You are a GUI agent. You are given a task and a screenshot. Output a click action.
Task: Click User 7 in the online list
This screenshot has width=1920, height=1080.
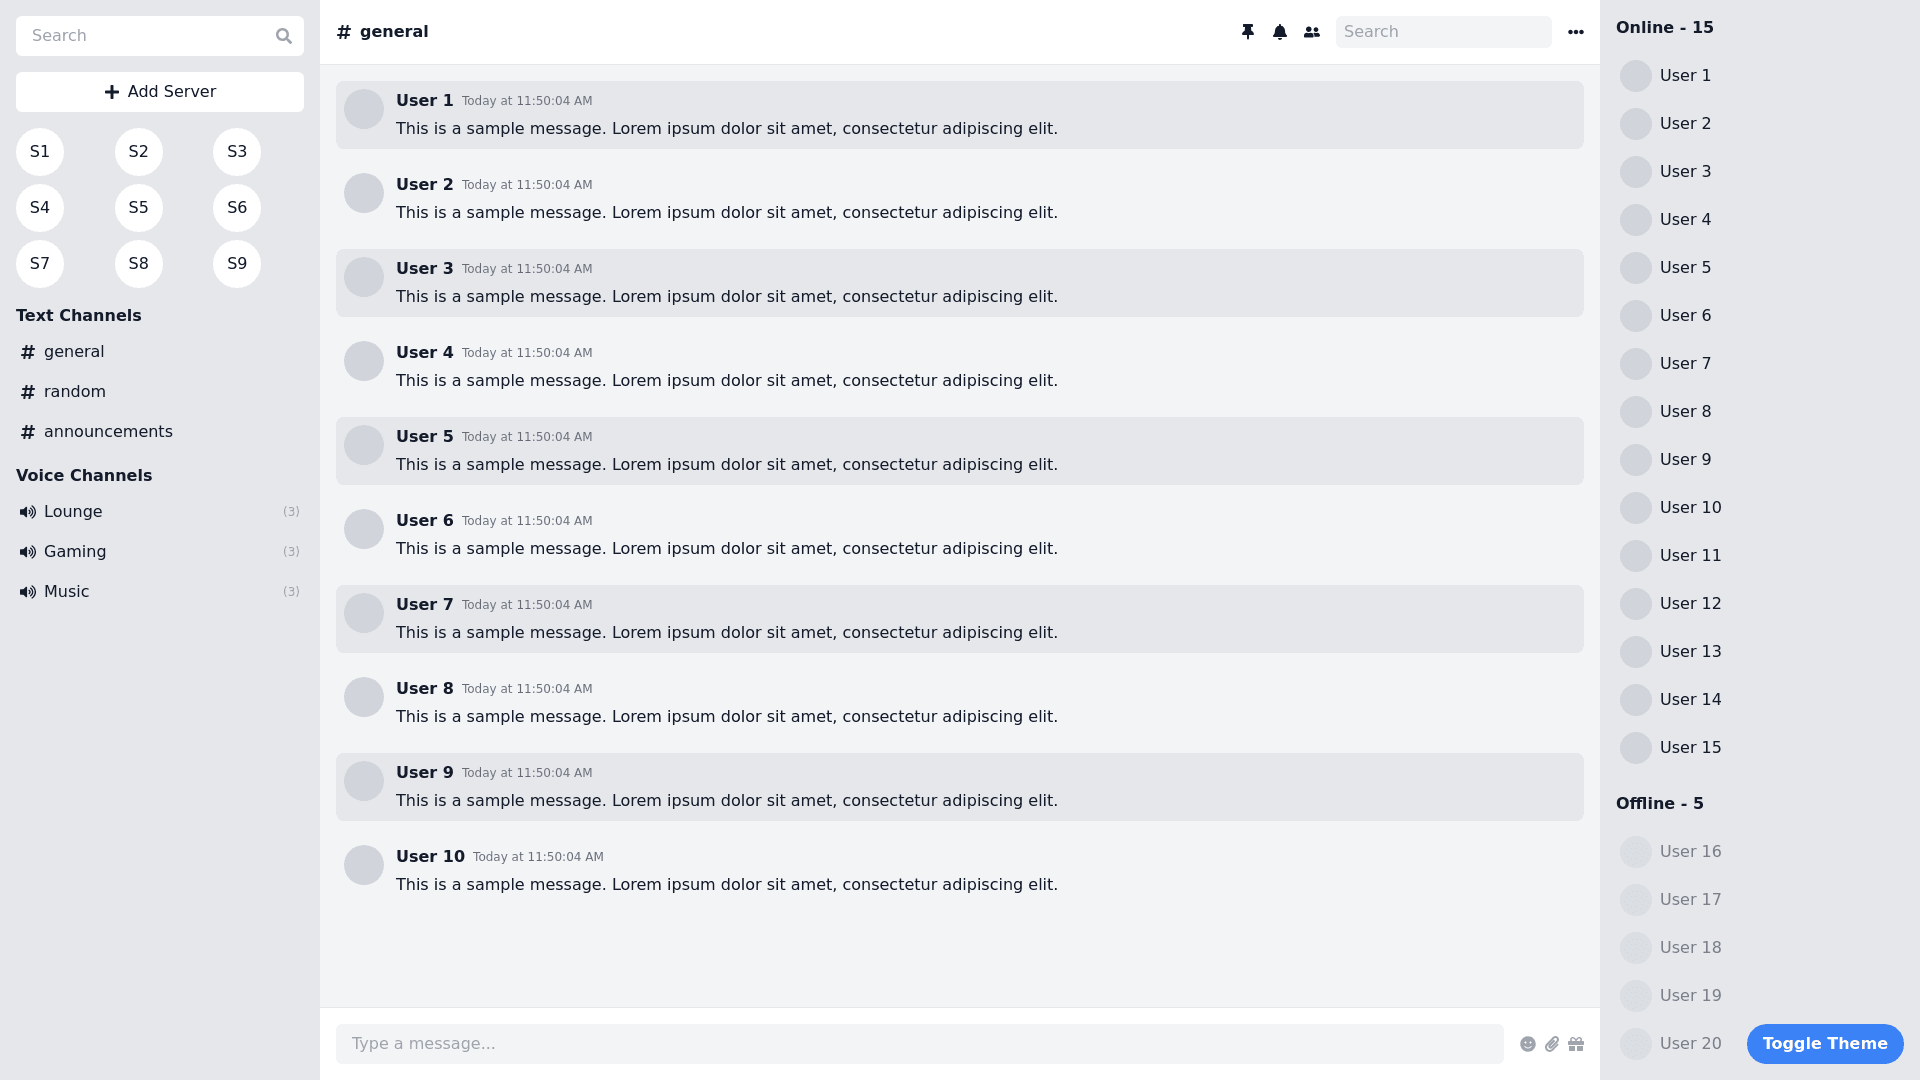1684,364
